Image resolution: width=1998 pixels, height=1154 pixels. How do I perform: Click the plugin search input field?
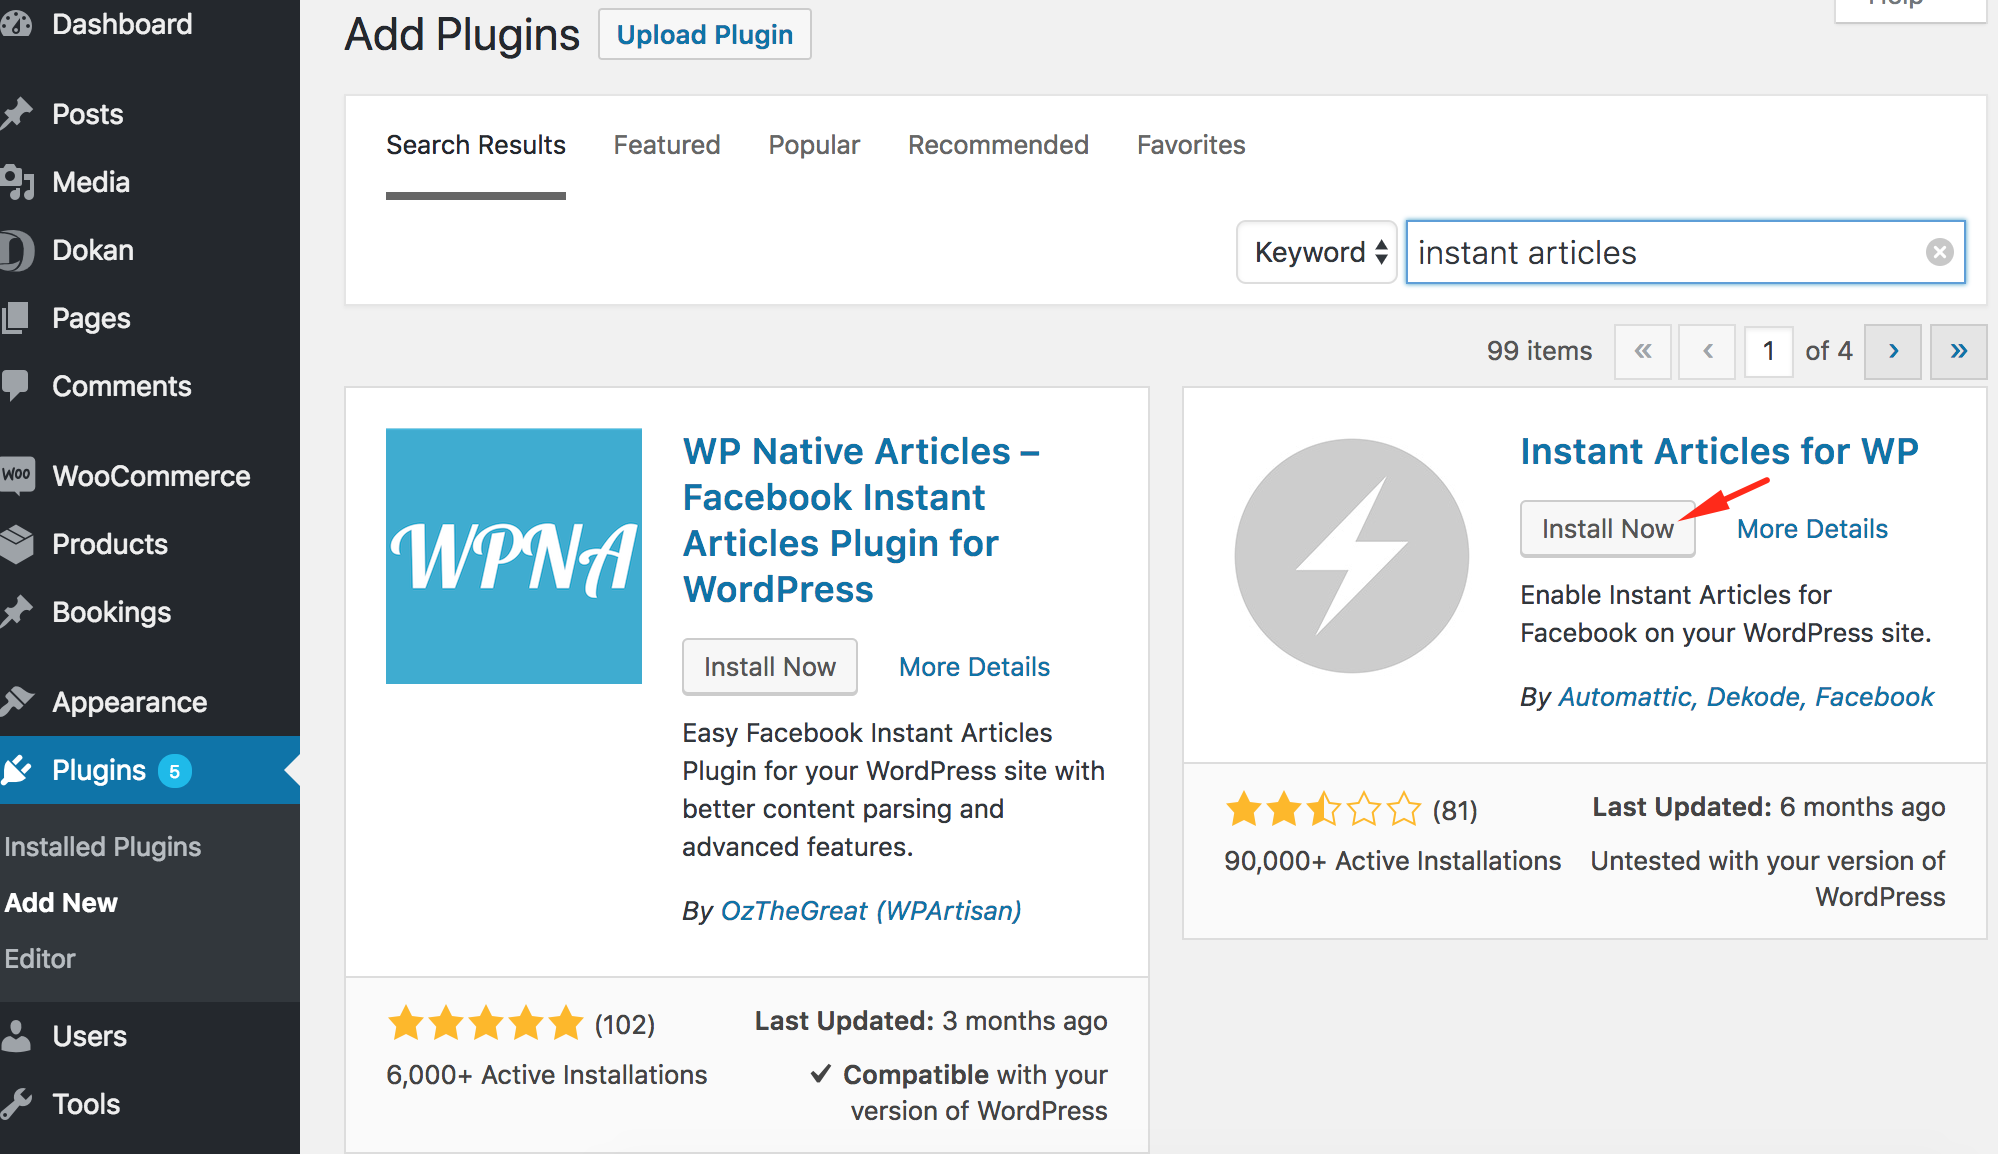tap(1686, 252)
